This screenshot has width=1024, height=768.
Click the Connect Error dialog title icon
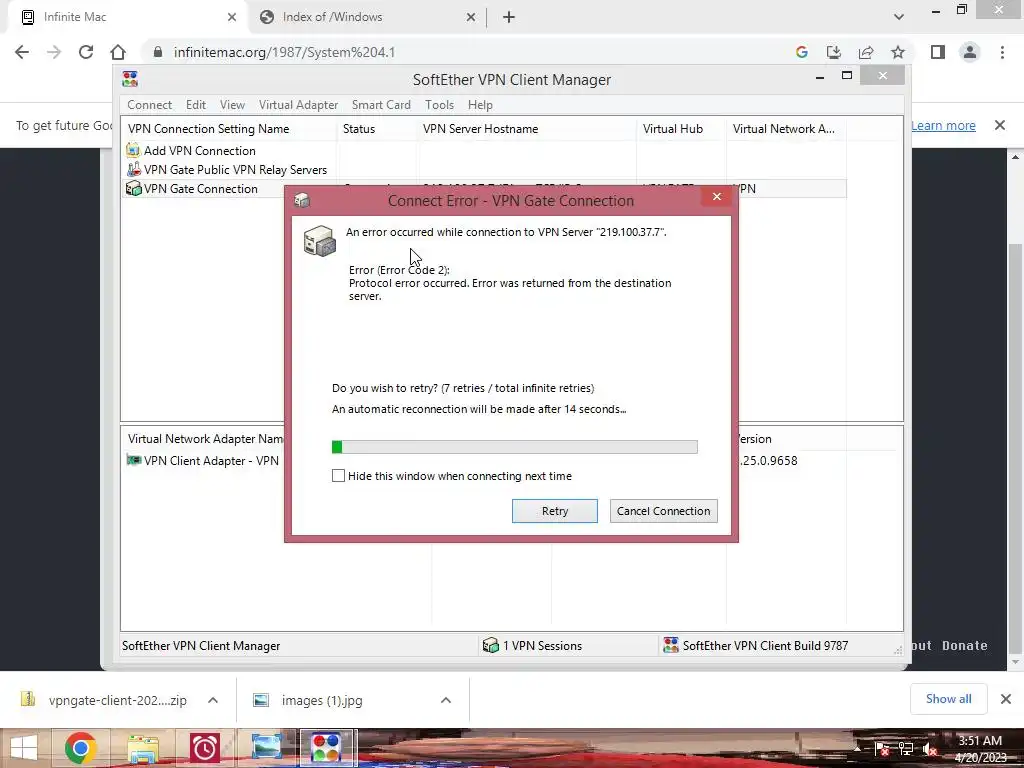click(302, 200)
